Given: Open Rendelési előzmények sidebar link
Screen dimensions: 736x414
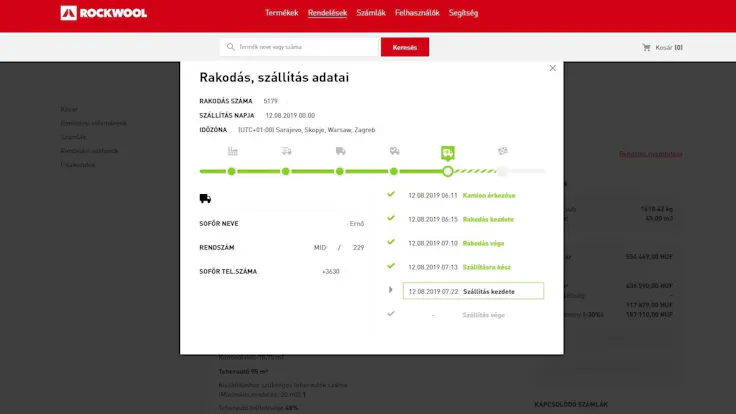Looking at the screenshot, I should pos(93,123).
